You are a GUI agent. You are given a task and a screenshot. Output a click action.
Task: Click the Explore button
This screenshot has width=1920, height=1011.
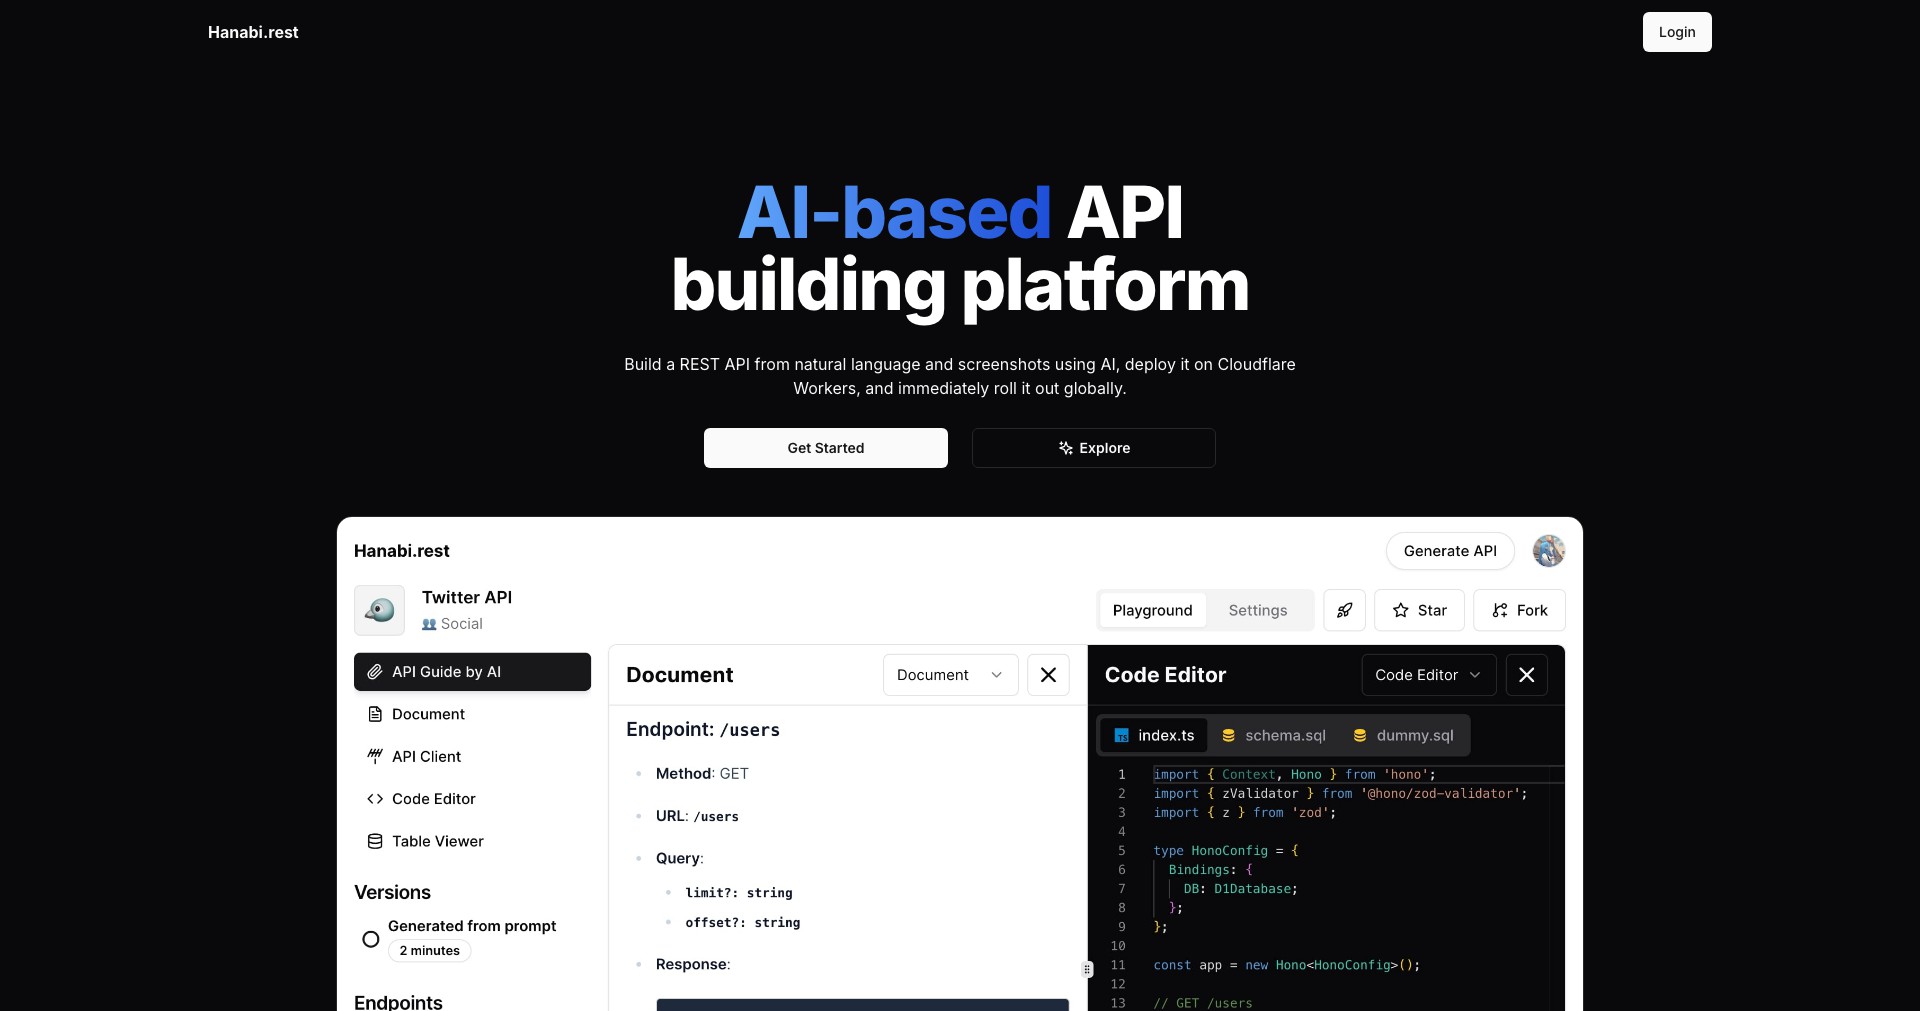[1093, 448]
